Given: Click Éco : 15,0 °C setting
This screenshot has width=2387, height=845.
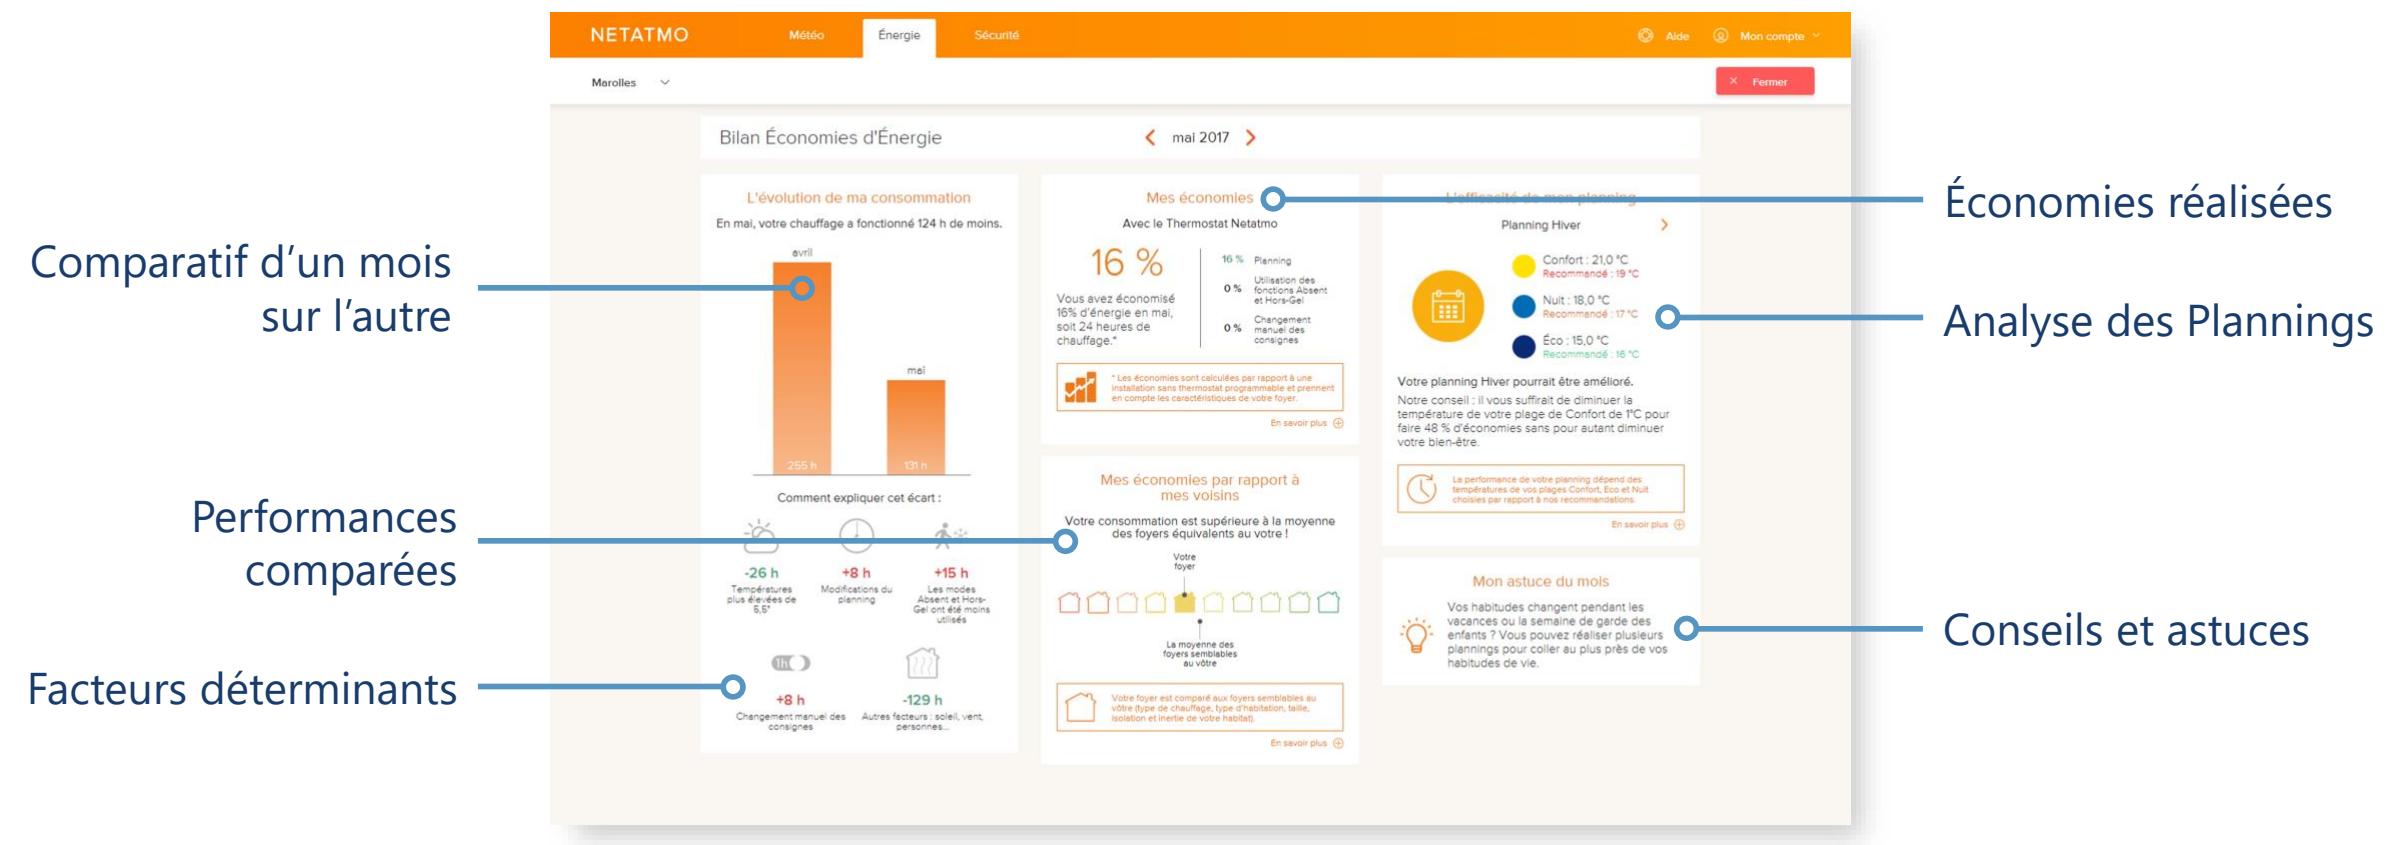Looking at the screenshot, I should click(1575, 341).
